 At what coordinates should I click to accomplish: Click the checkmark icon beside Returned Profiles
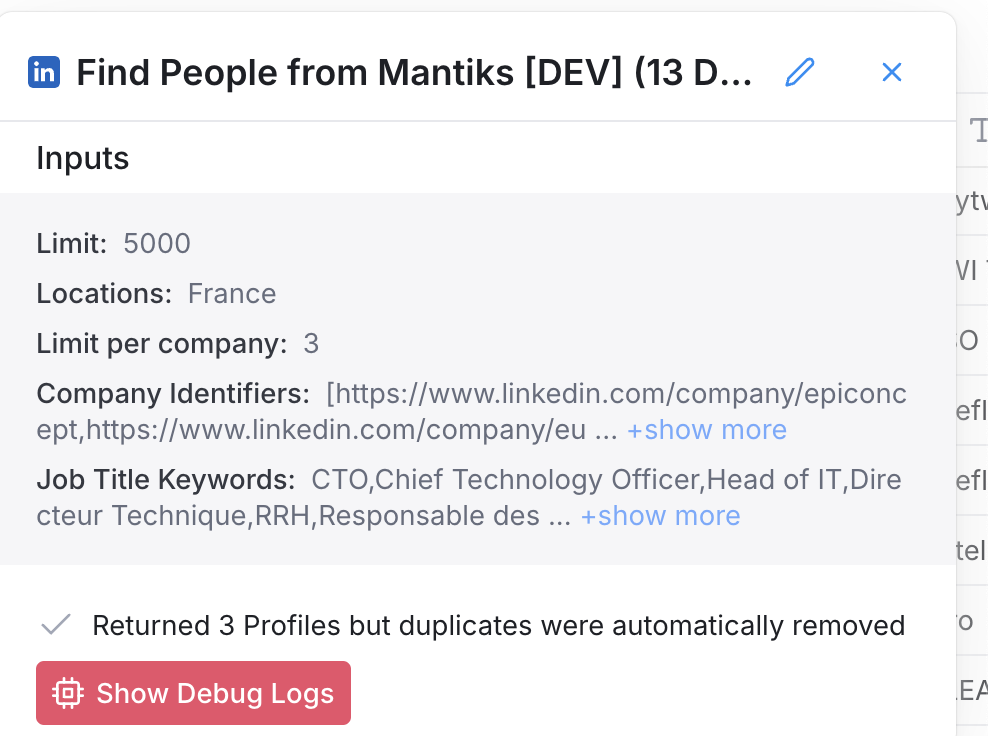[56, 626]
